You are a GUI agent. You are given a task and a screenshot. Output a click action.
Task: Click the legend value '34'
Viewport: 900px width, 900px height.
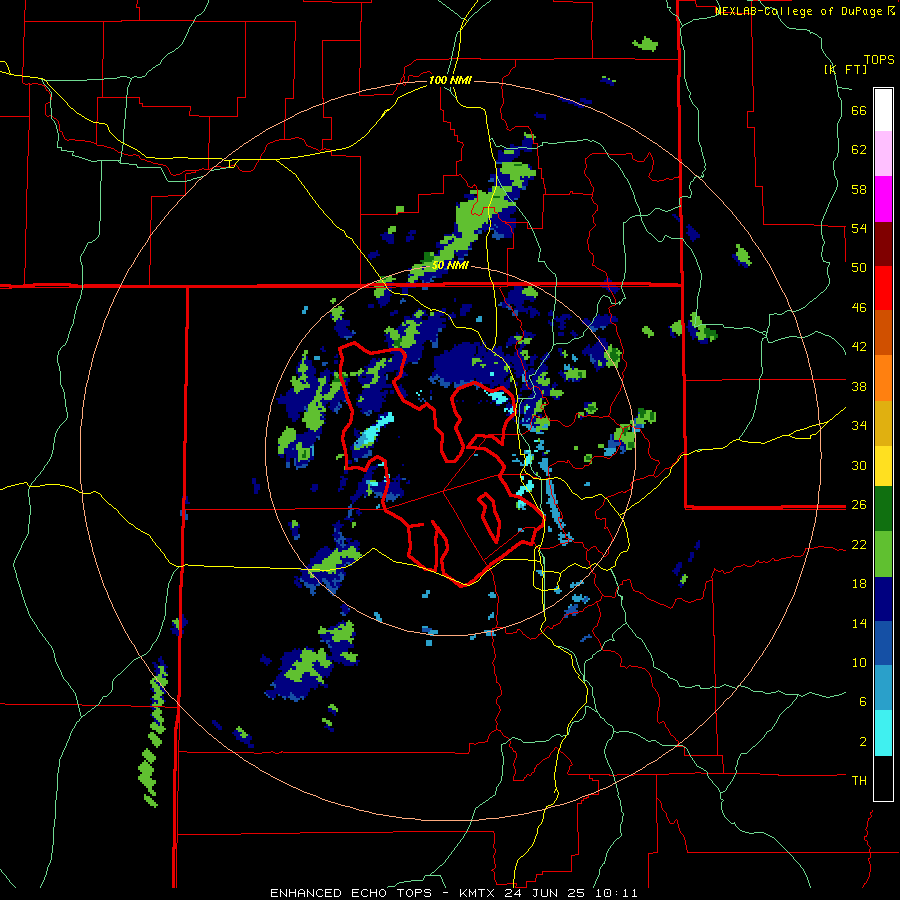(x=859, y=425)
